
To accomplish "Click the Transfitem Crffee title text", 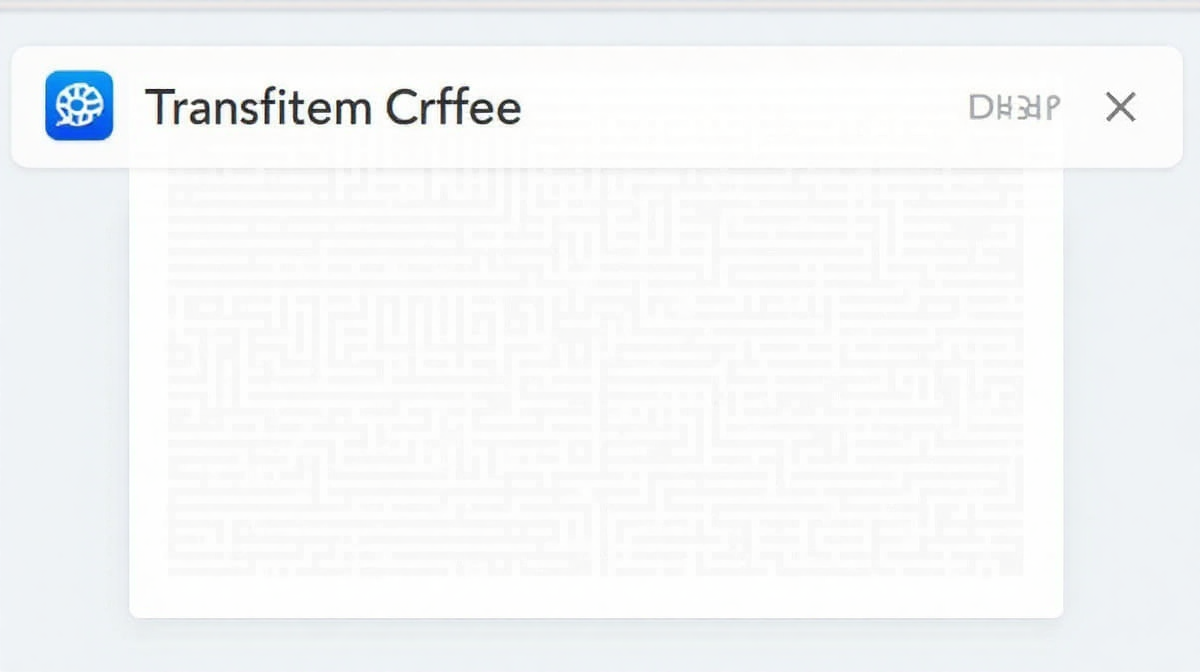I will coord(333,107).
